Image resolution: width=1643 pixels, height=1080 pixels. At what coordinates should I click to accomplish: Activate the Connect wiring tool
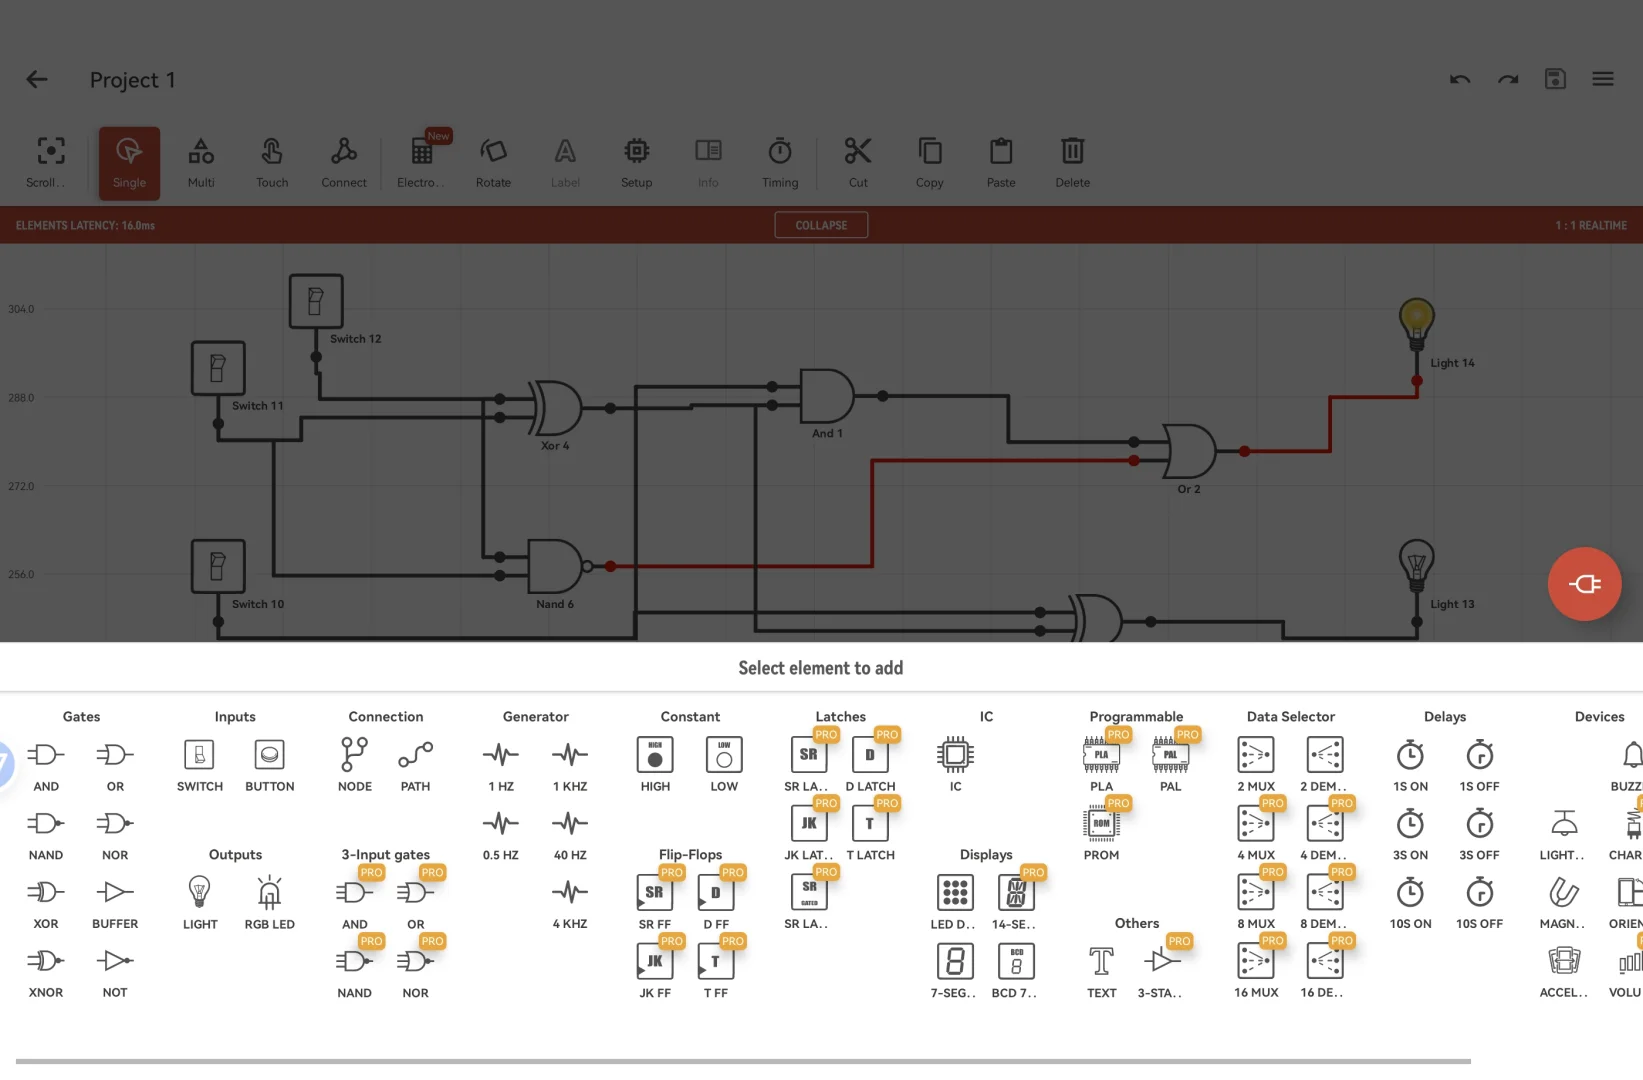pyautogui.click(x=344, y=162)
